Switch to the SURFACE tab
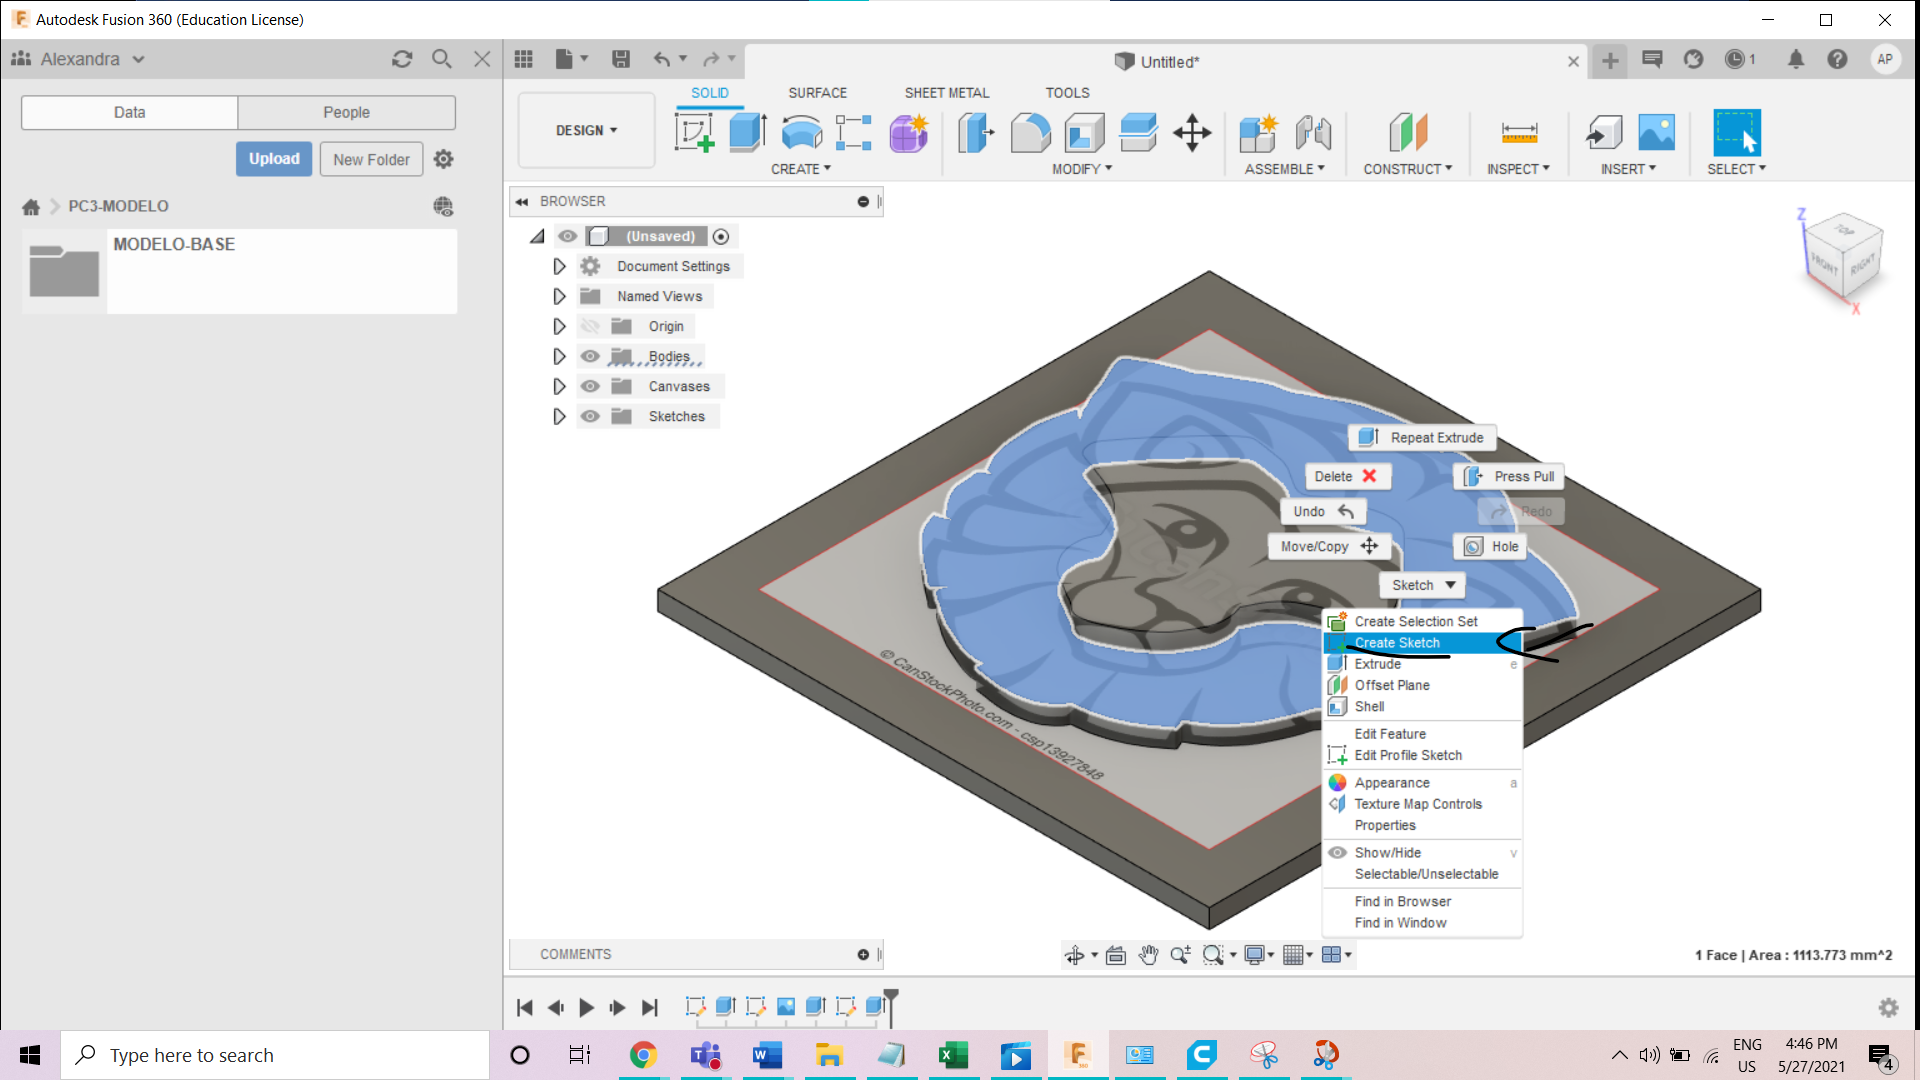Image resolution: width=1920 pixels, height=1080 pixels. 817,92
